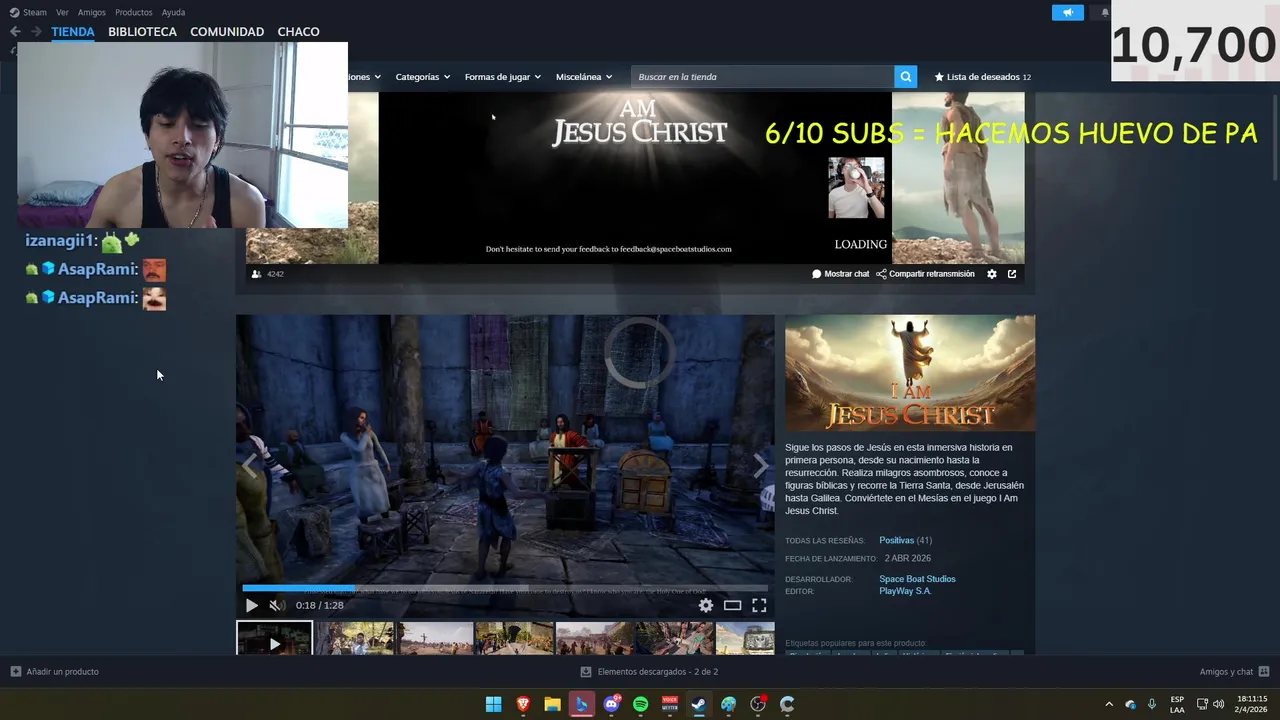Image resolution: width=1280 pixels, height=720 pixels.
Task: Open the Amigos menu
Action: (x=92, y=12)
